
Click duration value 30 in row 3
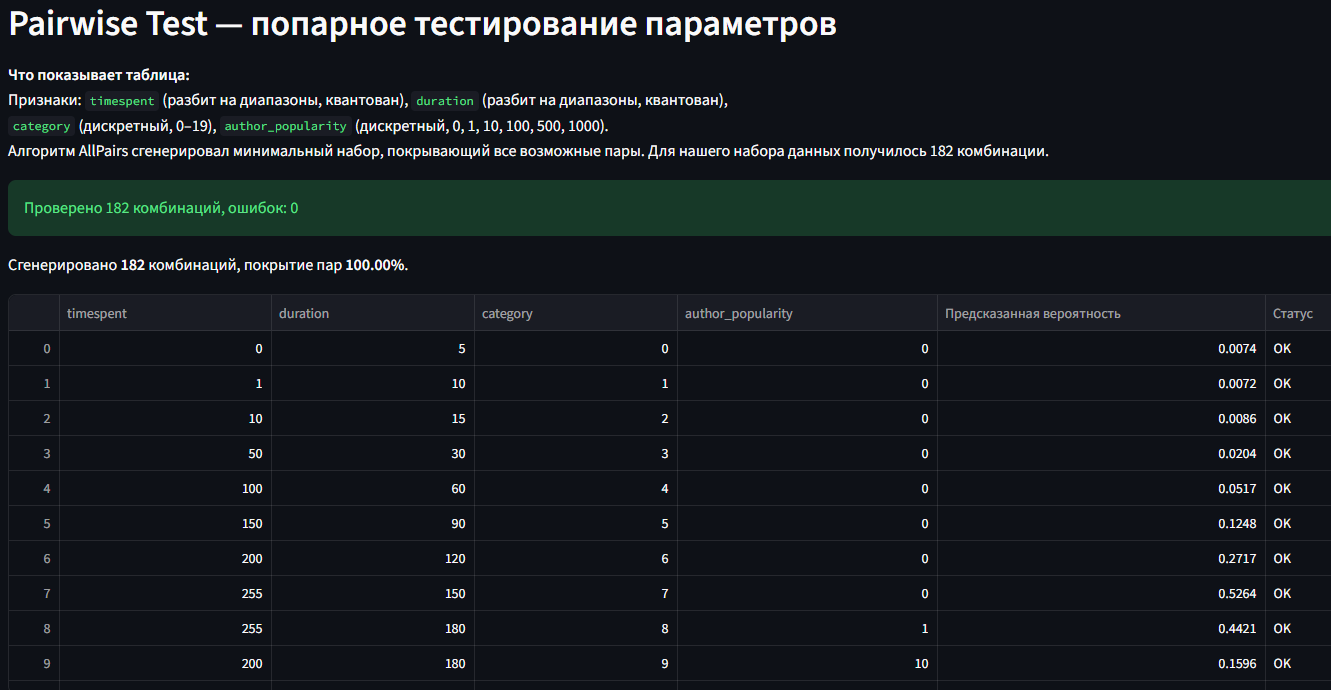coord(373,453)
